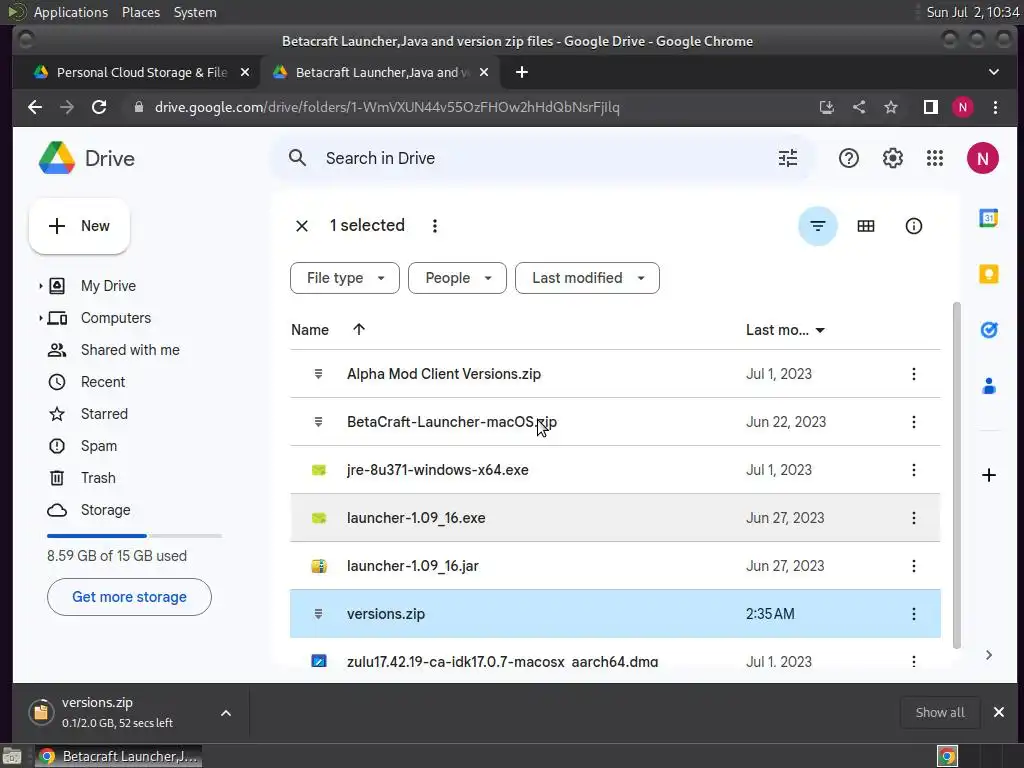Open advanced search options icon
The width and height of the screenshot is (1024, 768).
[x=788, y=158]
